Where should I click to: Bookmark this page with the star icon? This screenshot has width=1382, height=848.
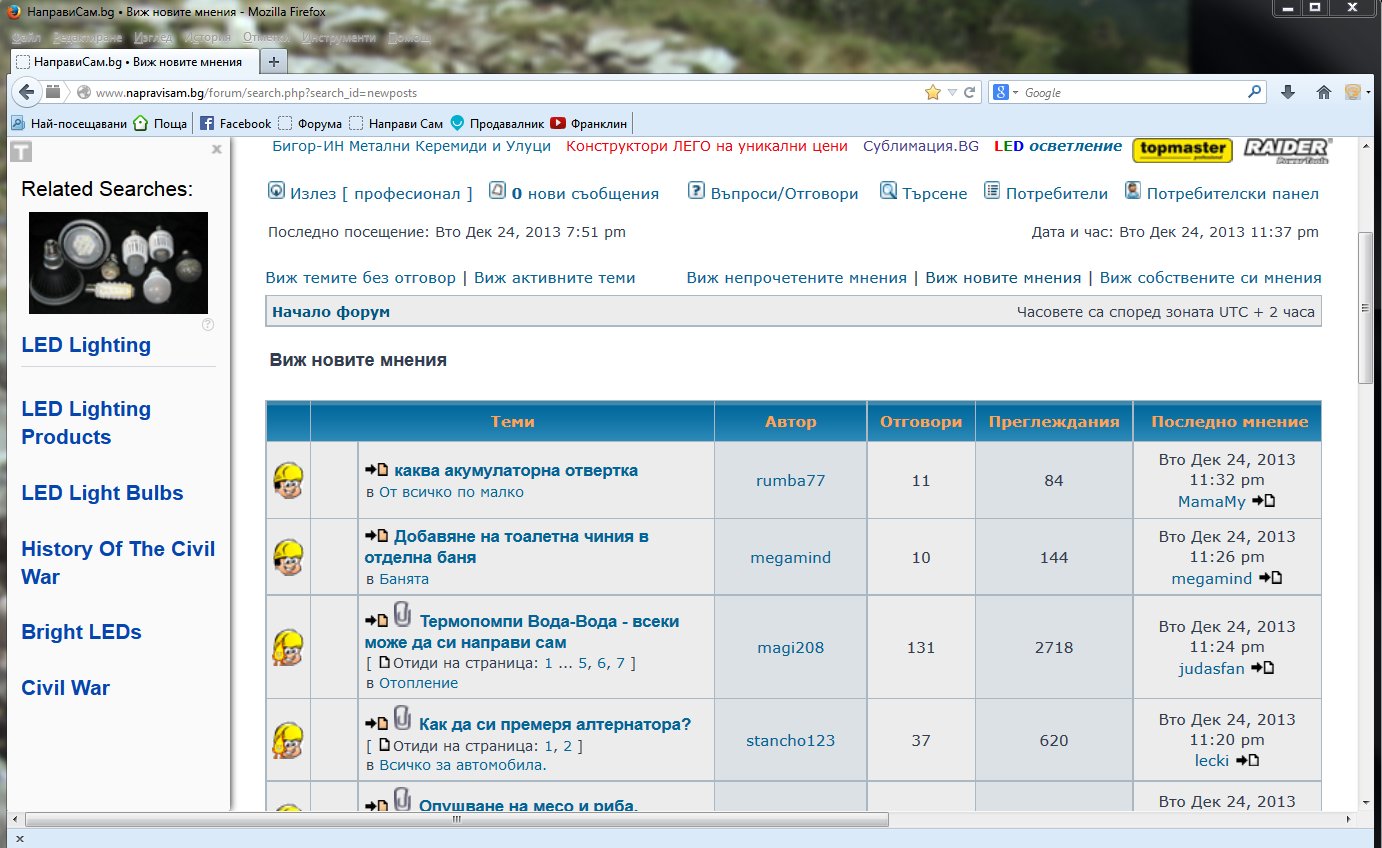pos(933,92)
